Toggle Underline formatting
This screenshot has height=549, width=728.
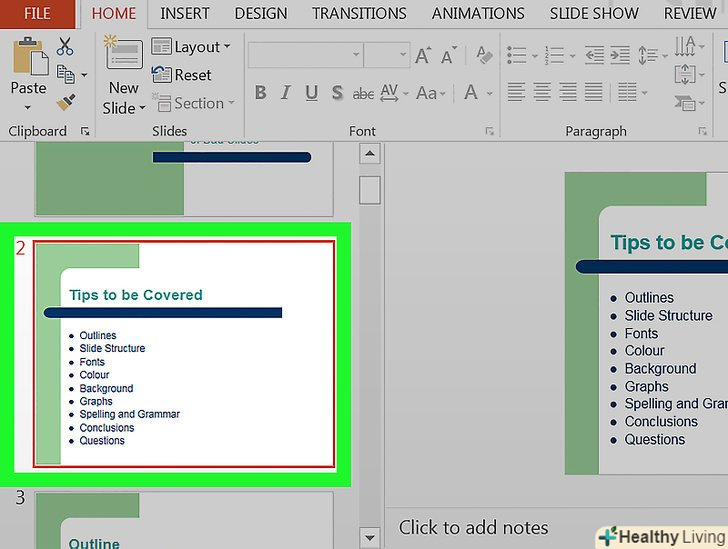(312, 93)
